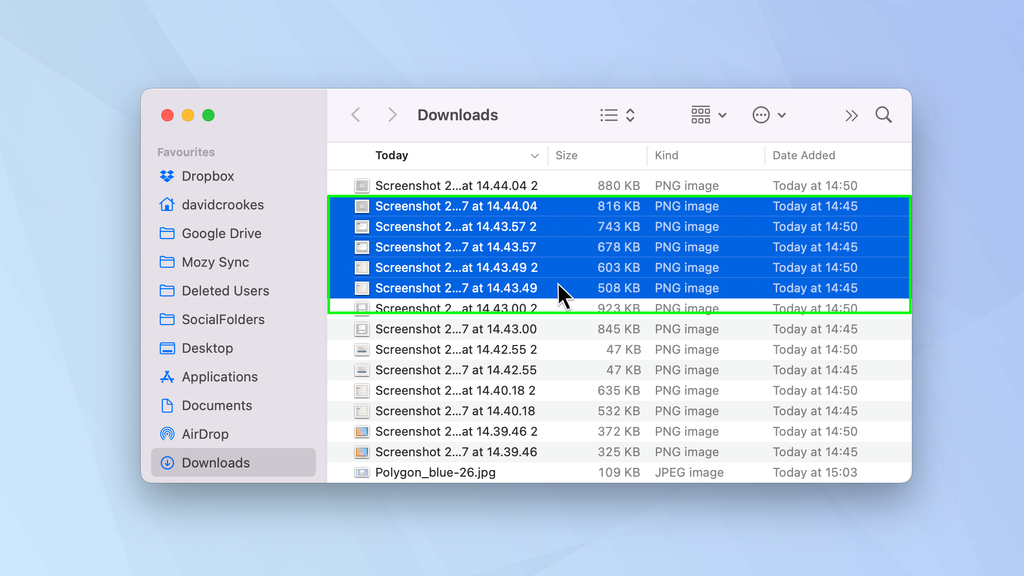Screen dimensions: 1024x576
Task: Toggle sort order chevron in Today column
Action: 534,156
